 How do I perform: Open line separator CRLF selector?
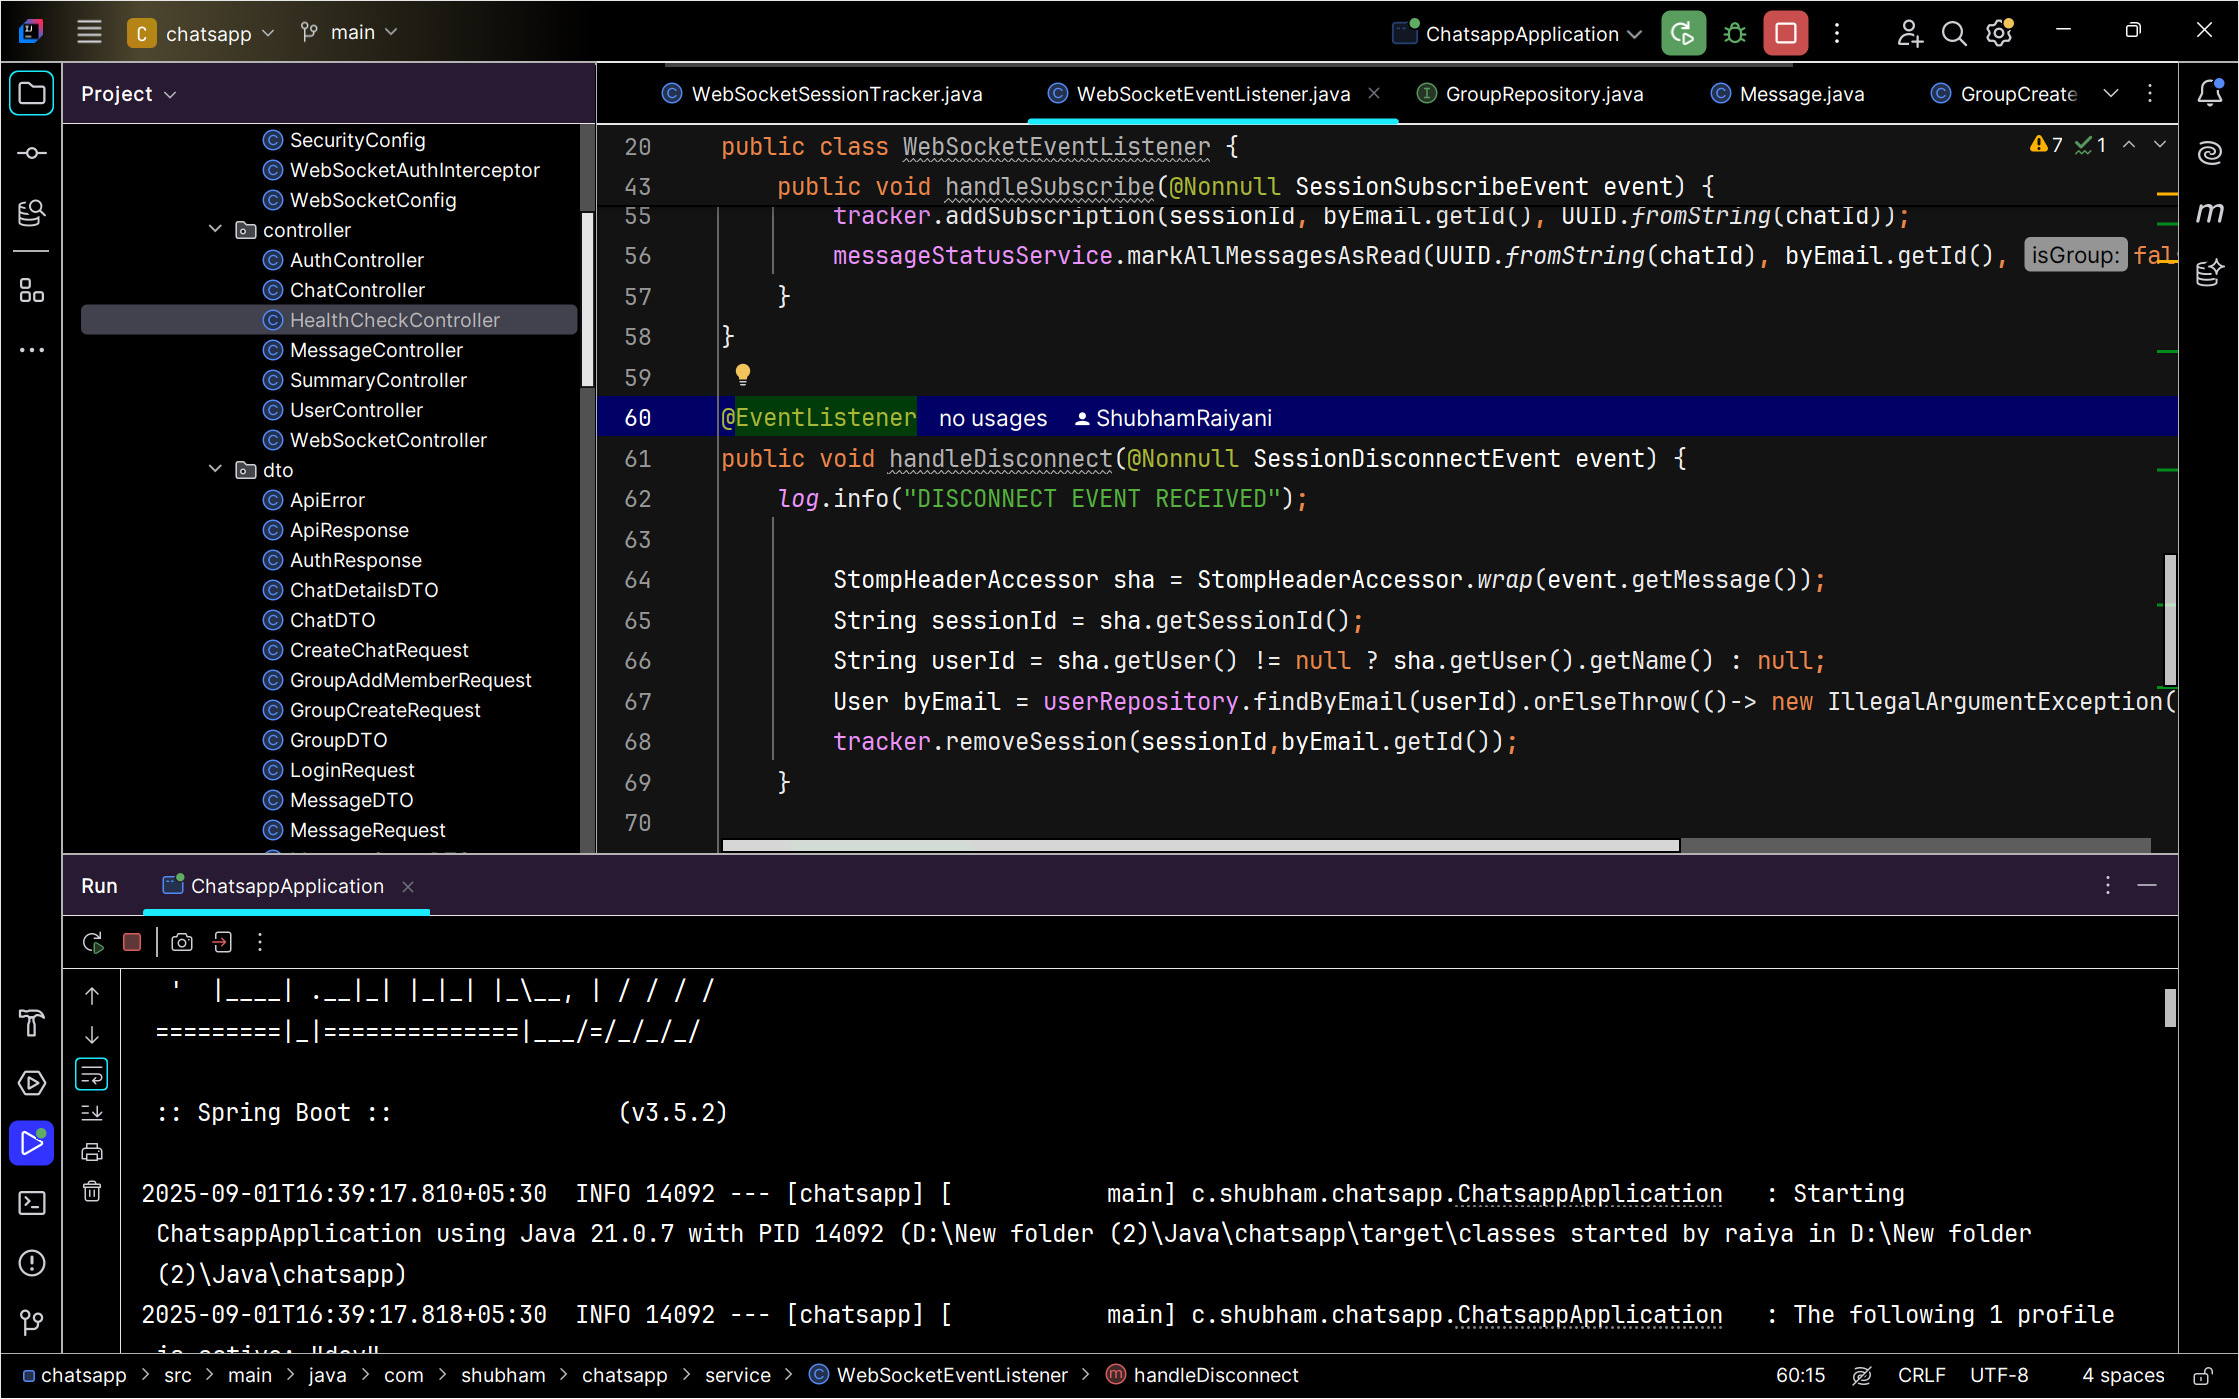(x=1921, y=1376)
